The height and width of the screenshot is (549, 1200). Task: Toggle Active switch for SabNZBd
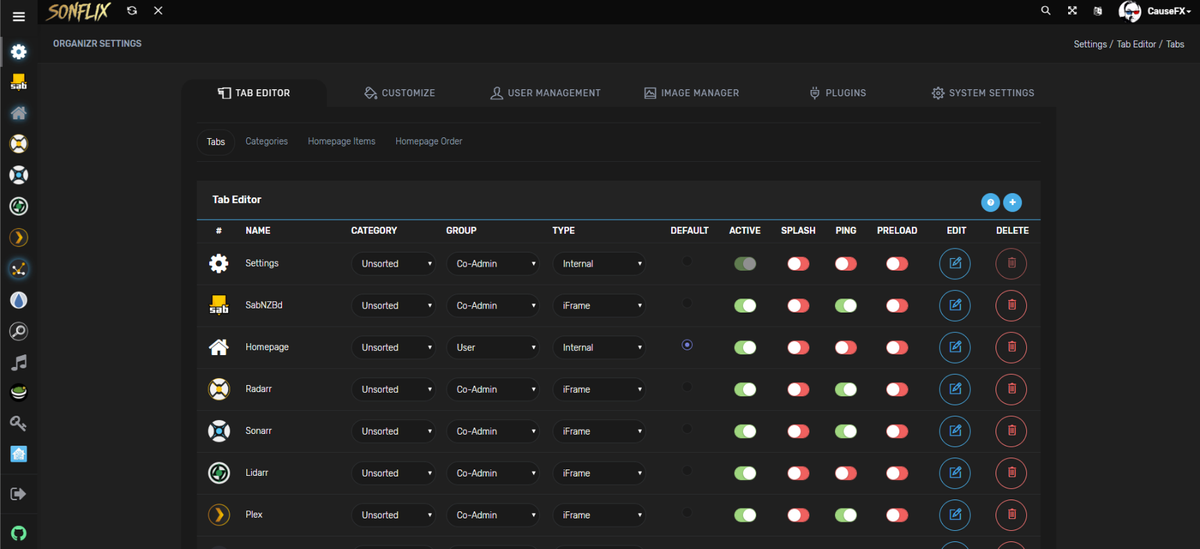[x=745, y=306]
